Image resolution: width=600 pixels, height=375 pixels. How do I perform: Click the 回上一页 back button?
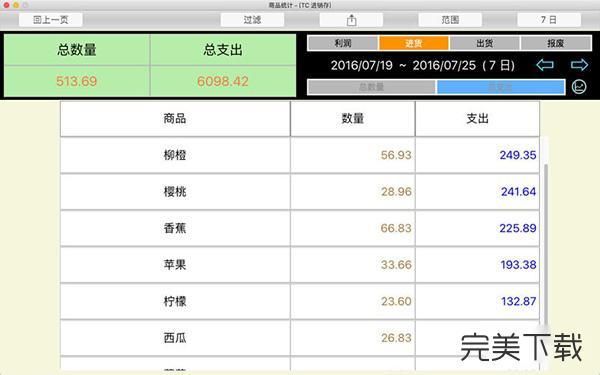(x=51, y=20)
